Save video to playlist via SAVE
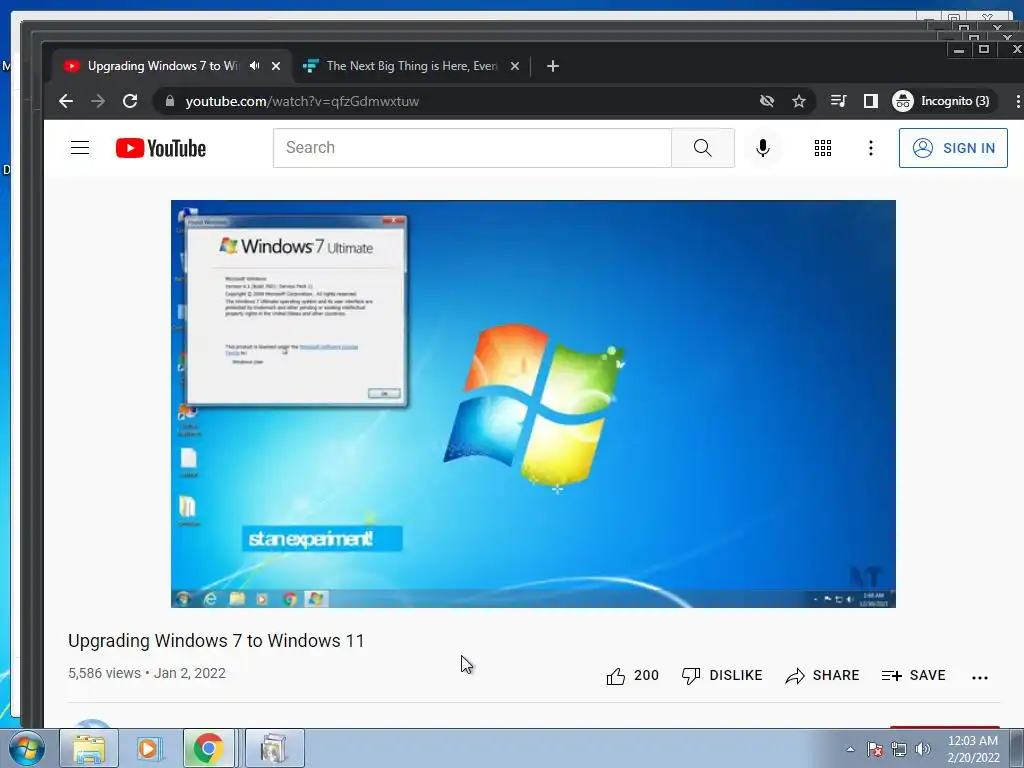The width and height of the screenshot is (1024, 768). point(914,675)
